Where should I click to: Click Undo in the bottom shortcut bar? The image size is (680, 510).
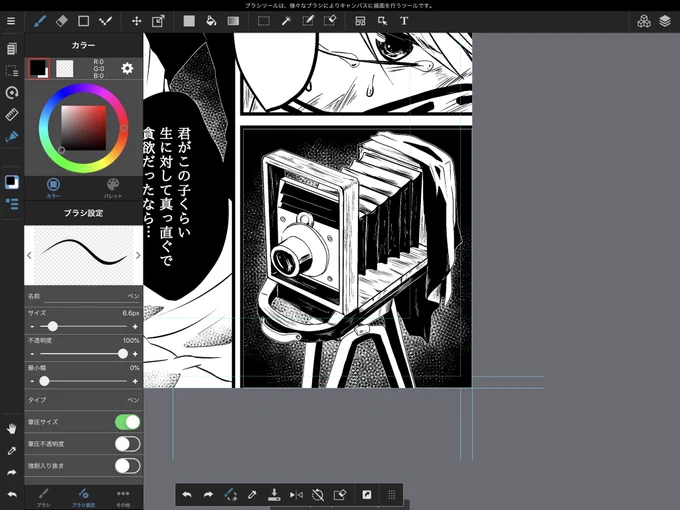pos(187,494)
